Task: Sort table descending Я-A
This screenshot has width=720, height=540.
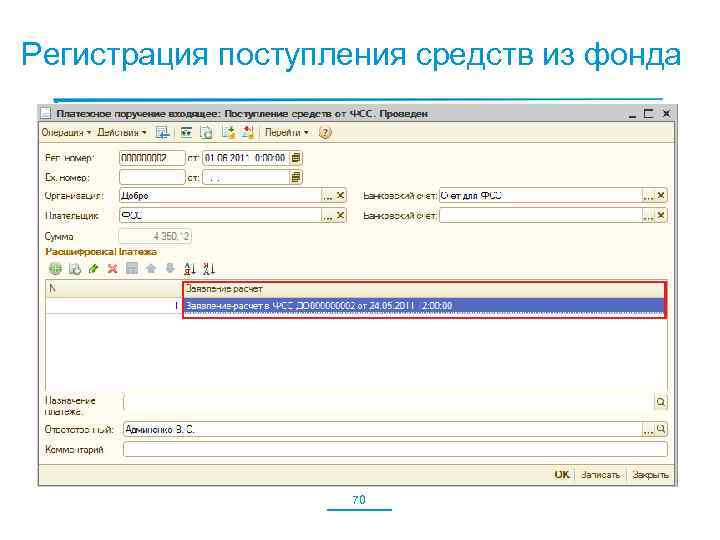Action: click(x=209, y=269)
